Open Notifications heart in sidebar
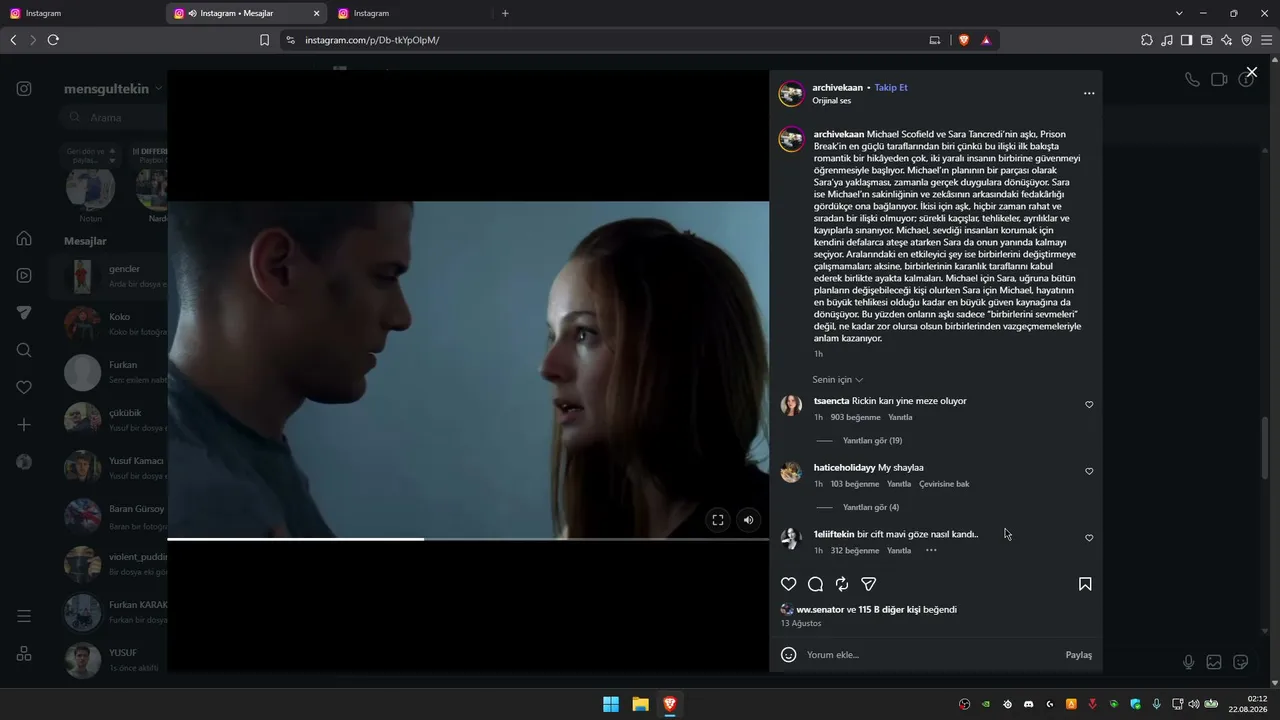This screenshot has width=1280, height=720. (24, 387)
